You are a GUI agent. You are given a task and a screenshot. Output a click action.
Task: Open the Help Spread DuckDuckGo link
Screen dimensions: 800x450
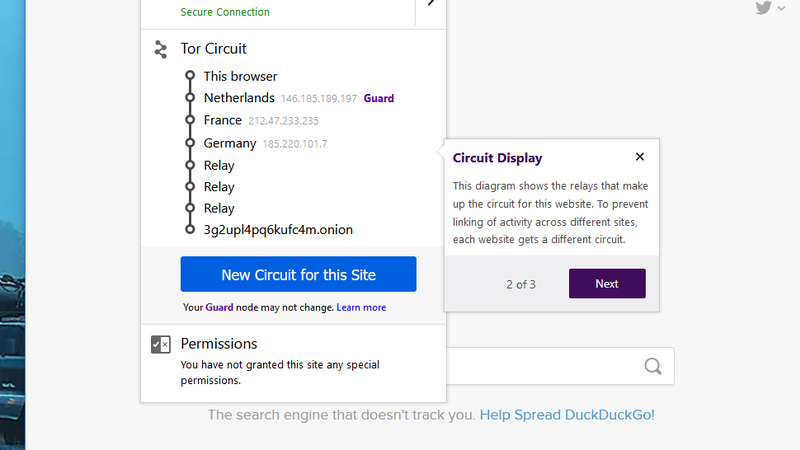567,415
